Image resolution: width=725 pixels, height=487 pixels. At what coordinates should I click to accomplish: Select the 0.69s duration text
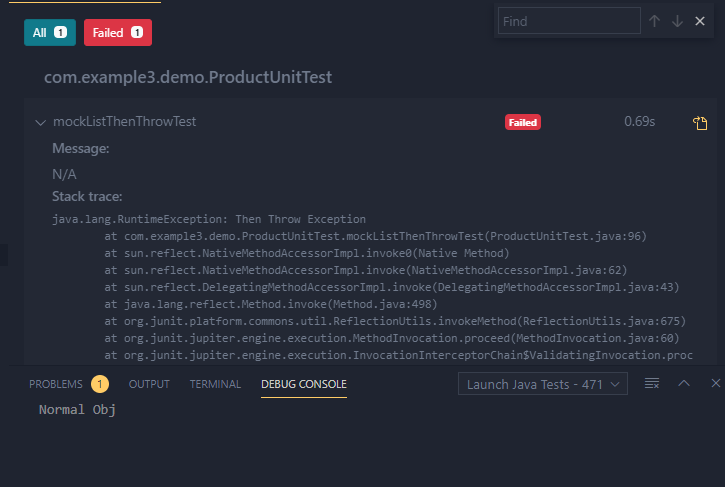pyautogui.click(x=639, y=122)
